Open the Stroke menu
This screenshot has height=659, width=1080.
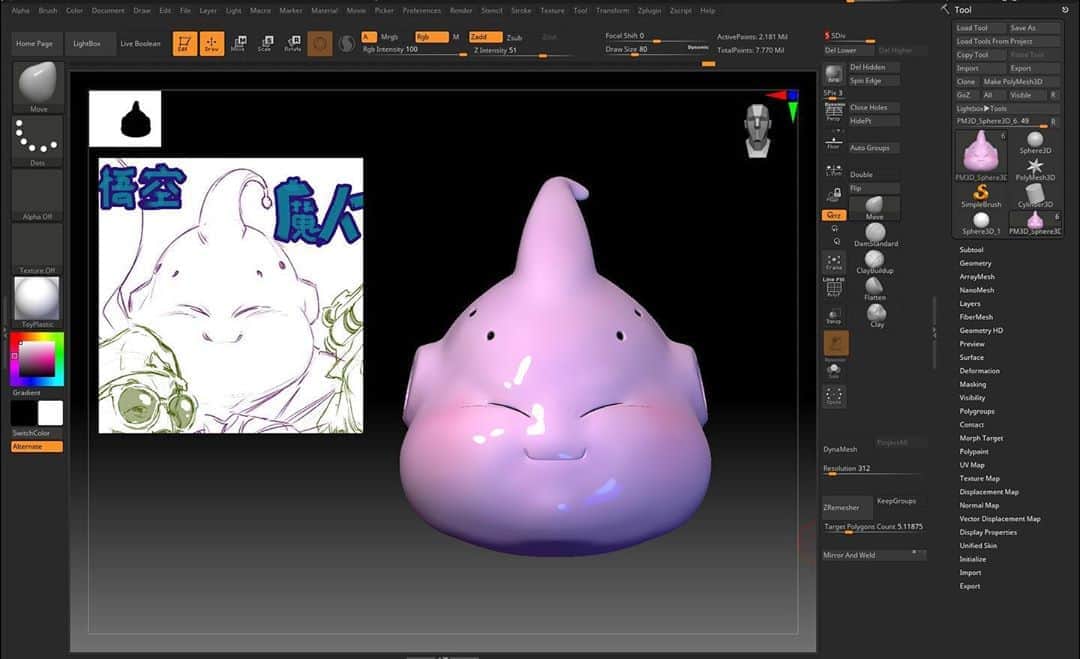click(521, 10)
